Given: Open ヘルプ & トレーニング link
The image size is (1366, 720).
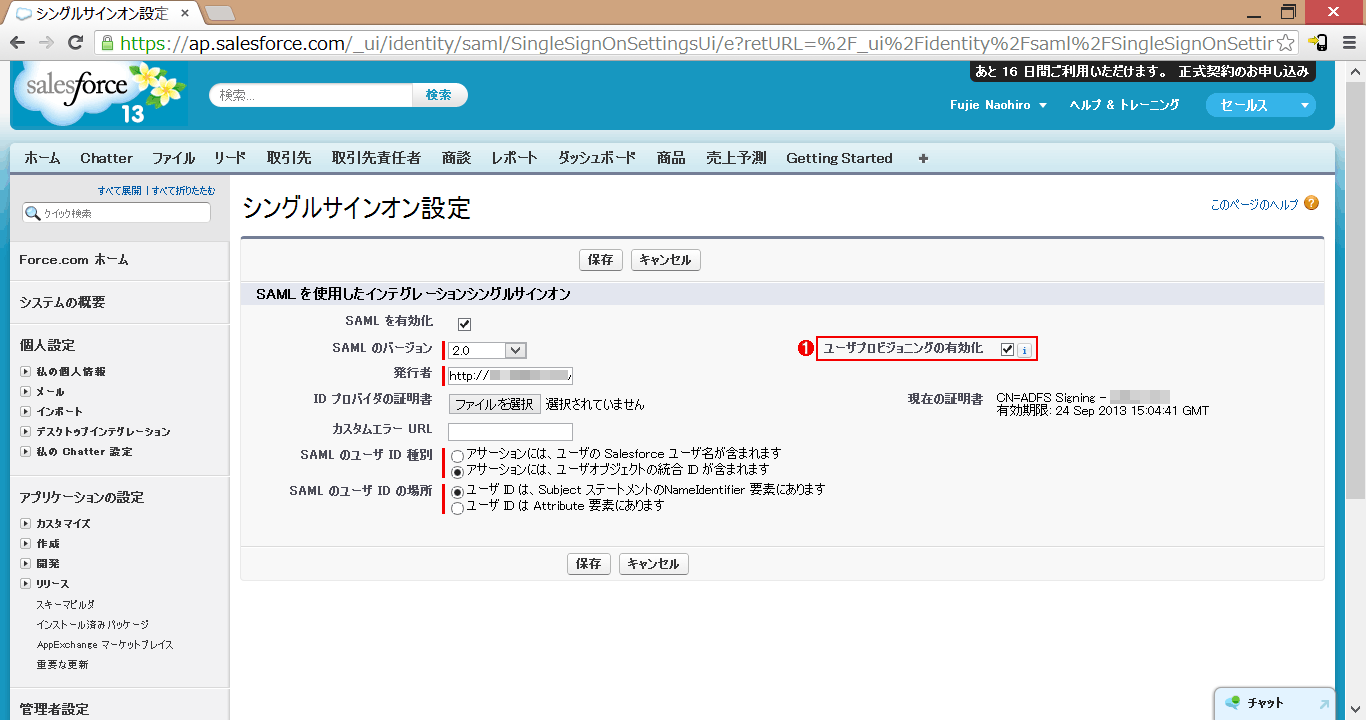Looking at the screenshot, I should 1124,105.
